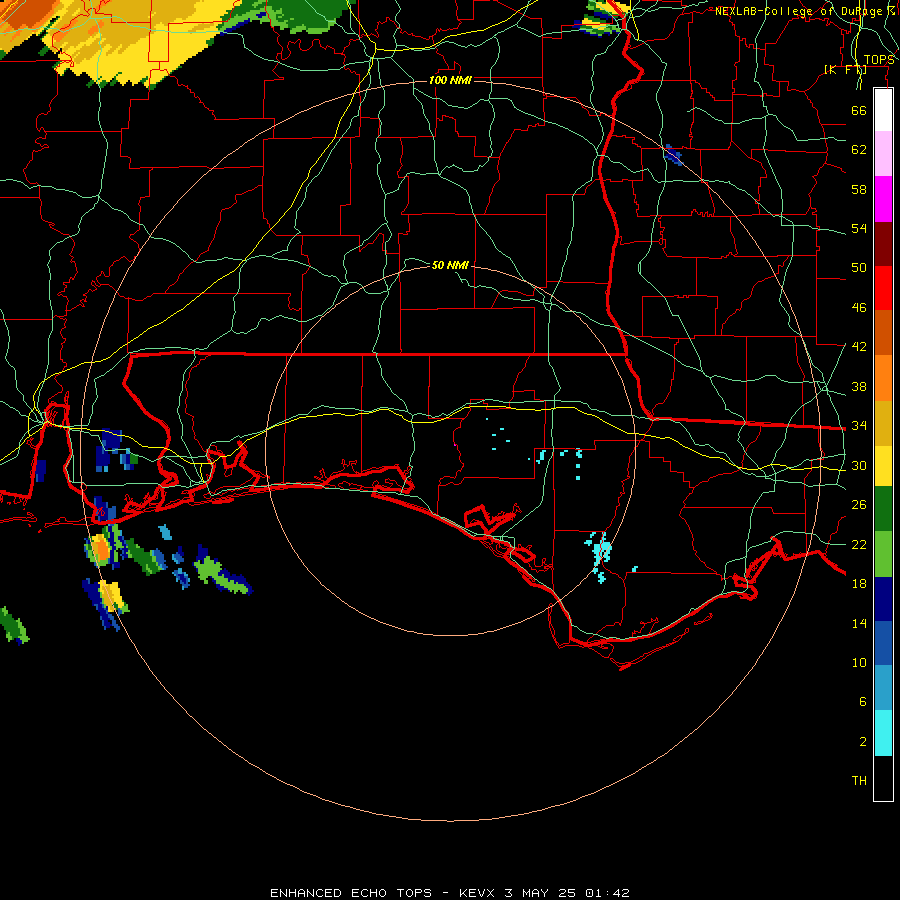The width and height of the screenshot is (900, 900).
Task: Click the '6' legend value label
Action: (x=863, y=701)
